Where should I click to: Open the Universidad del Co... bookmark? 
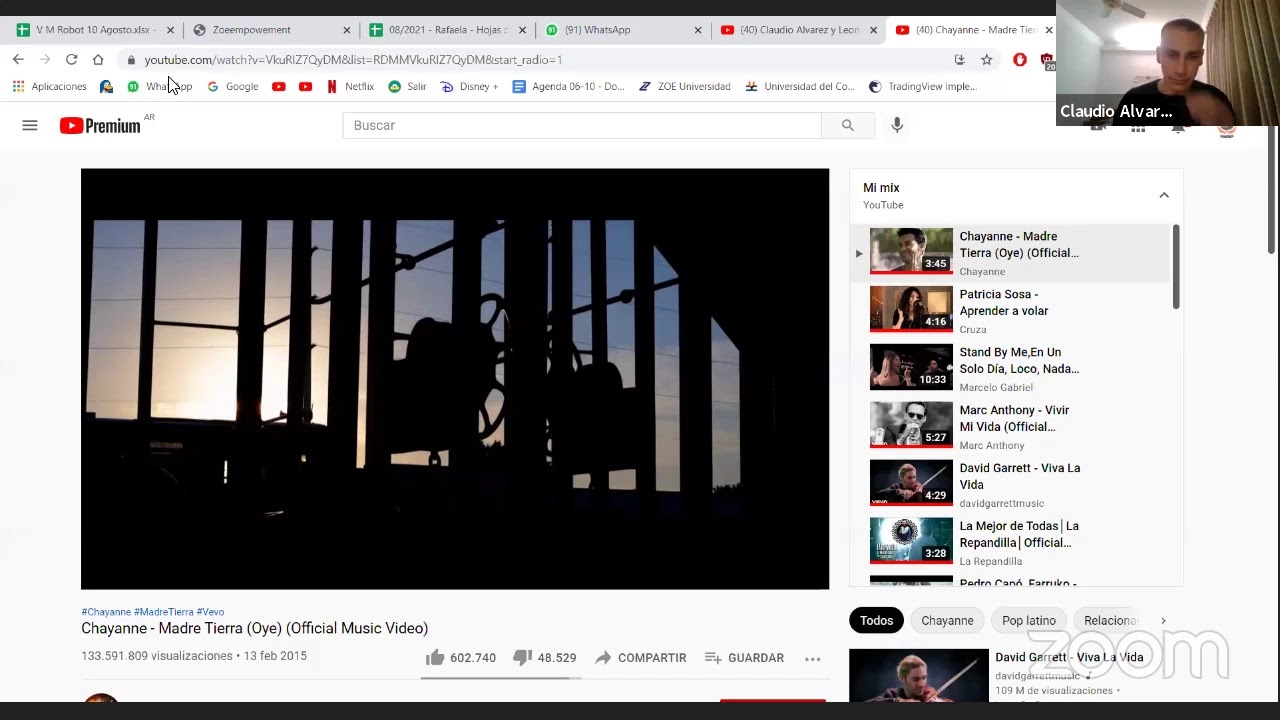(x=800, y=86)
